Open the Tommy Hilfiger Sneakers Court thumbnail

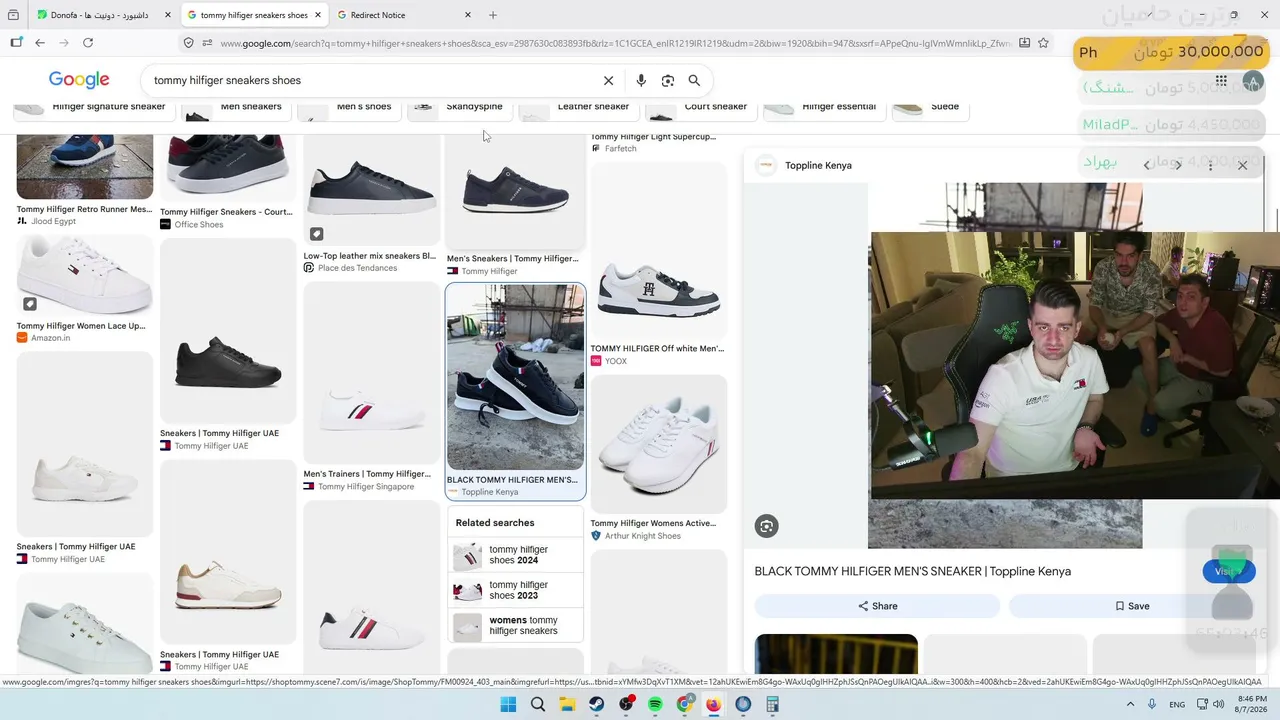tap(228, 168)
